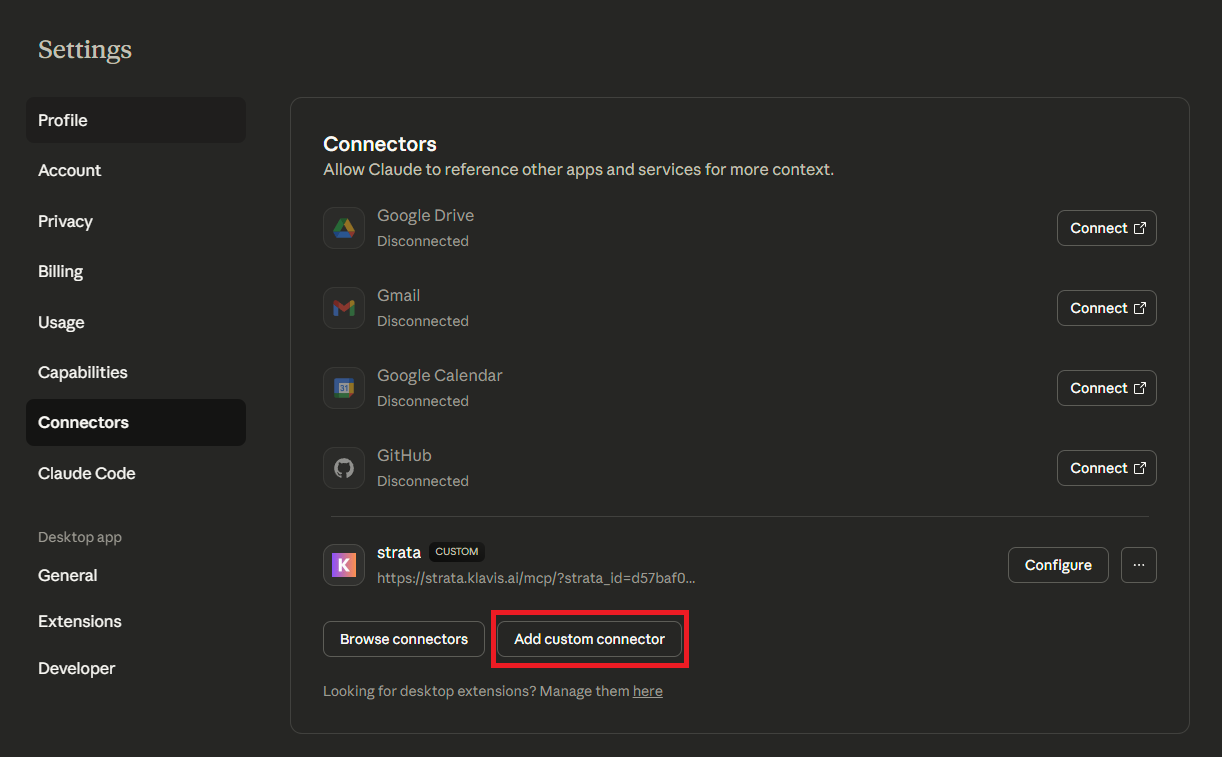The image size is (1222, 757).
Task: Click the Google Calendar connector icon
Action: click(x=343, y=387)
